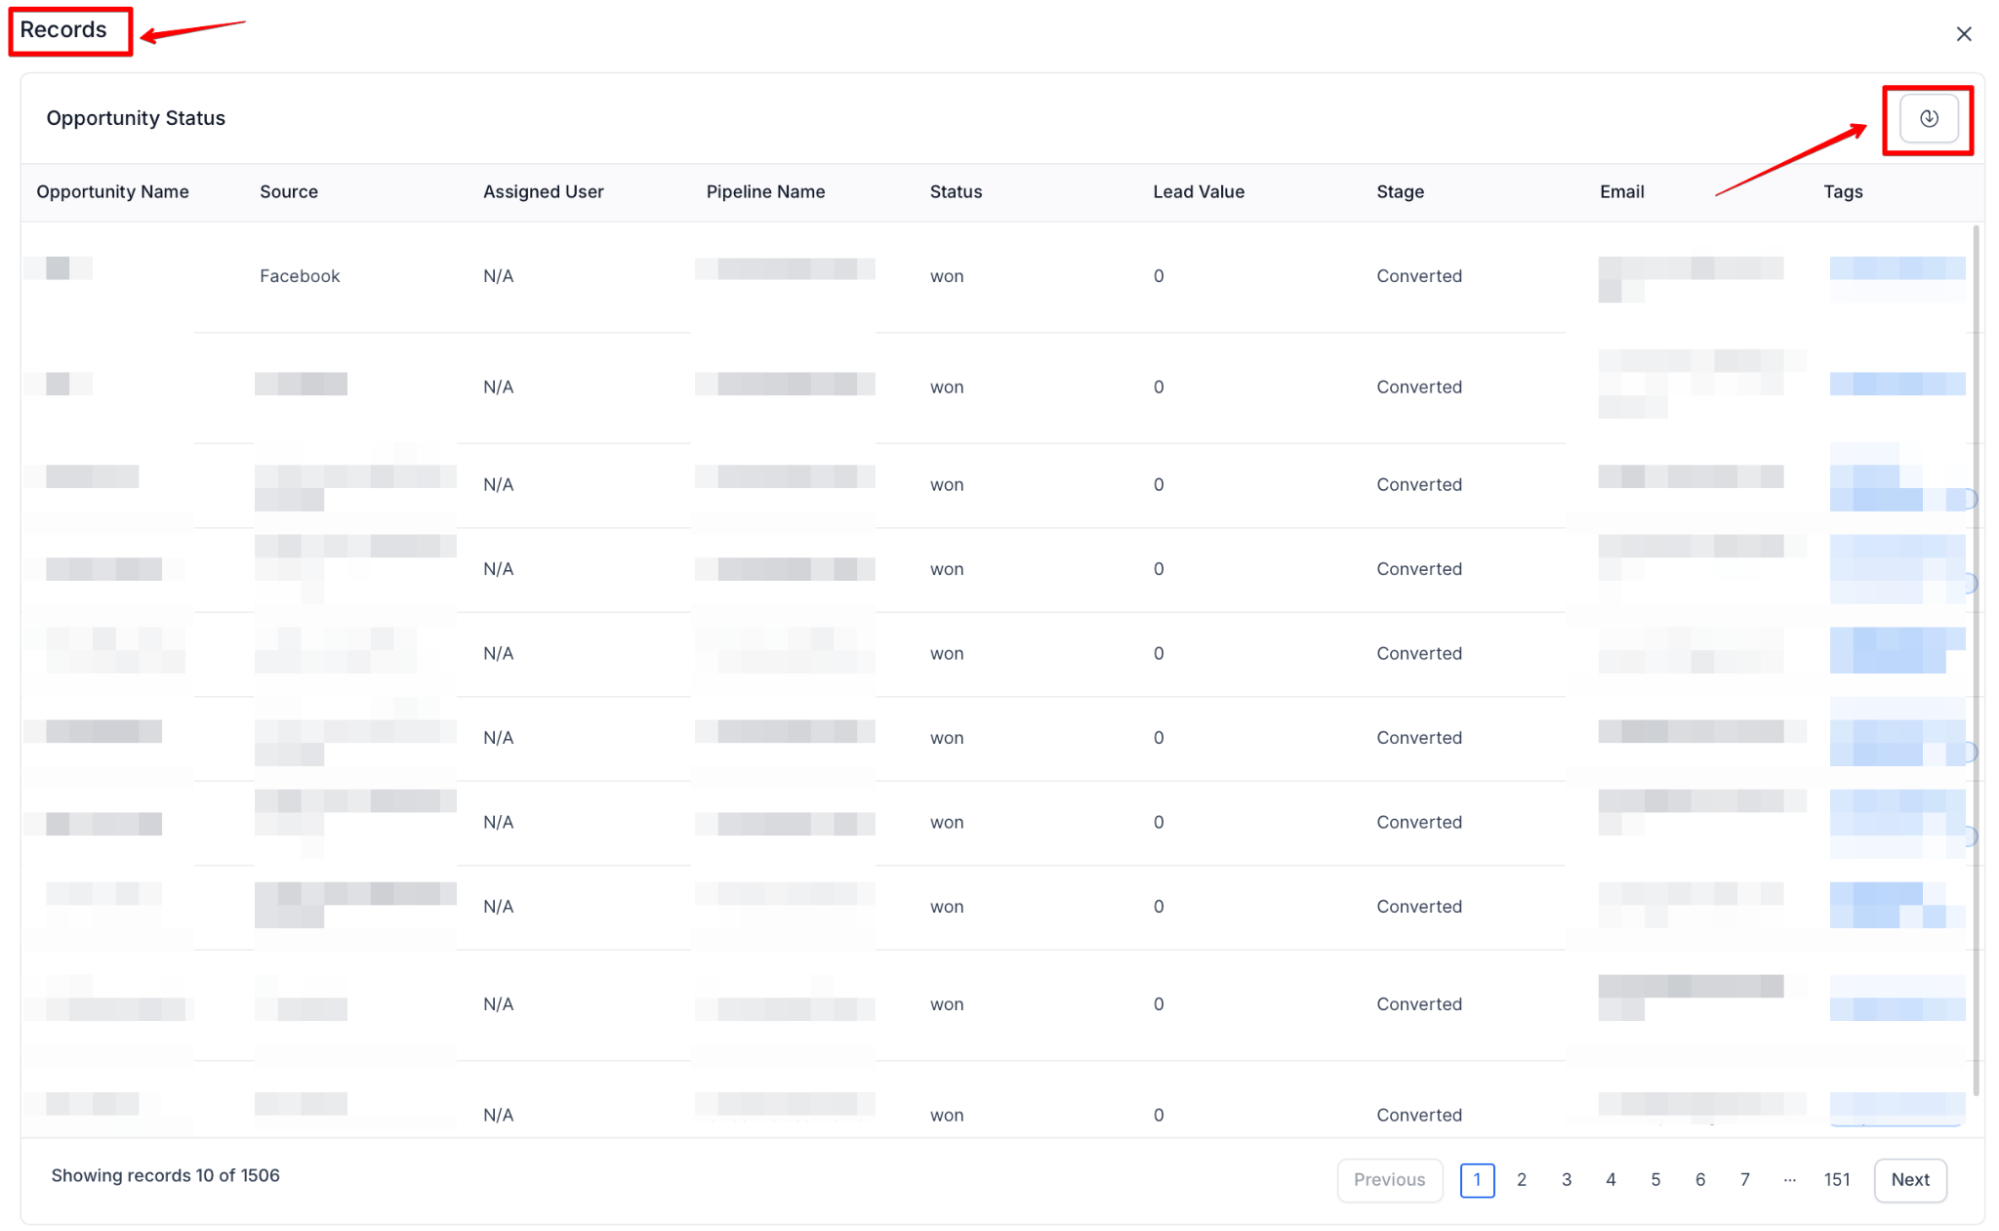The width and height of the screenshot is (1999, 1231).
Task: Click the Pipeline Name column header
Action: (765, 192)
